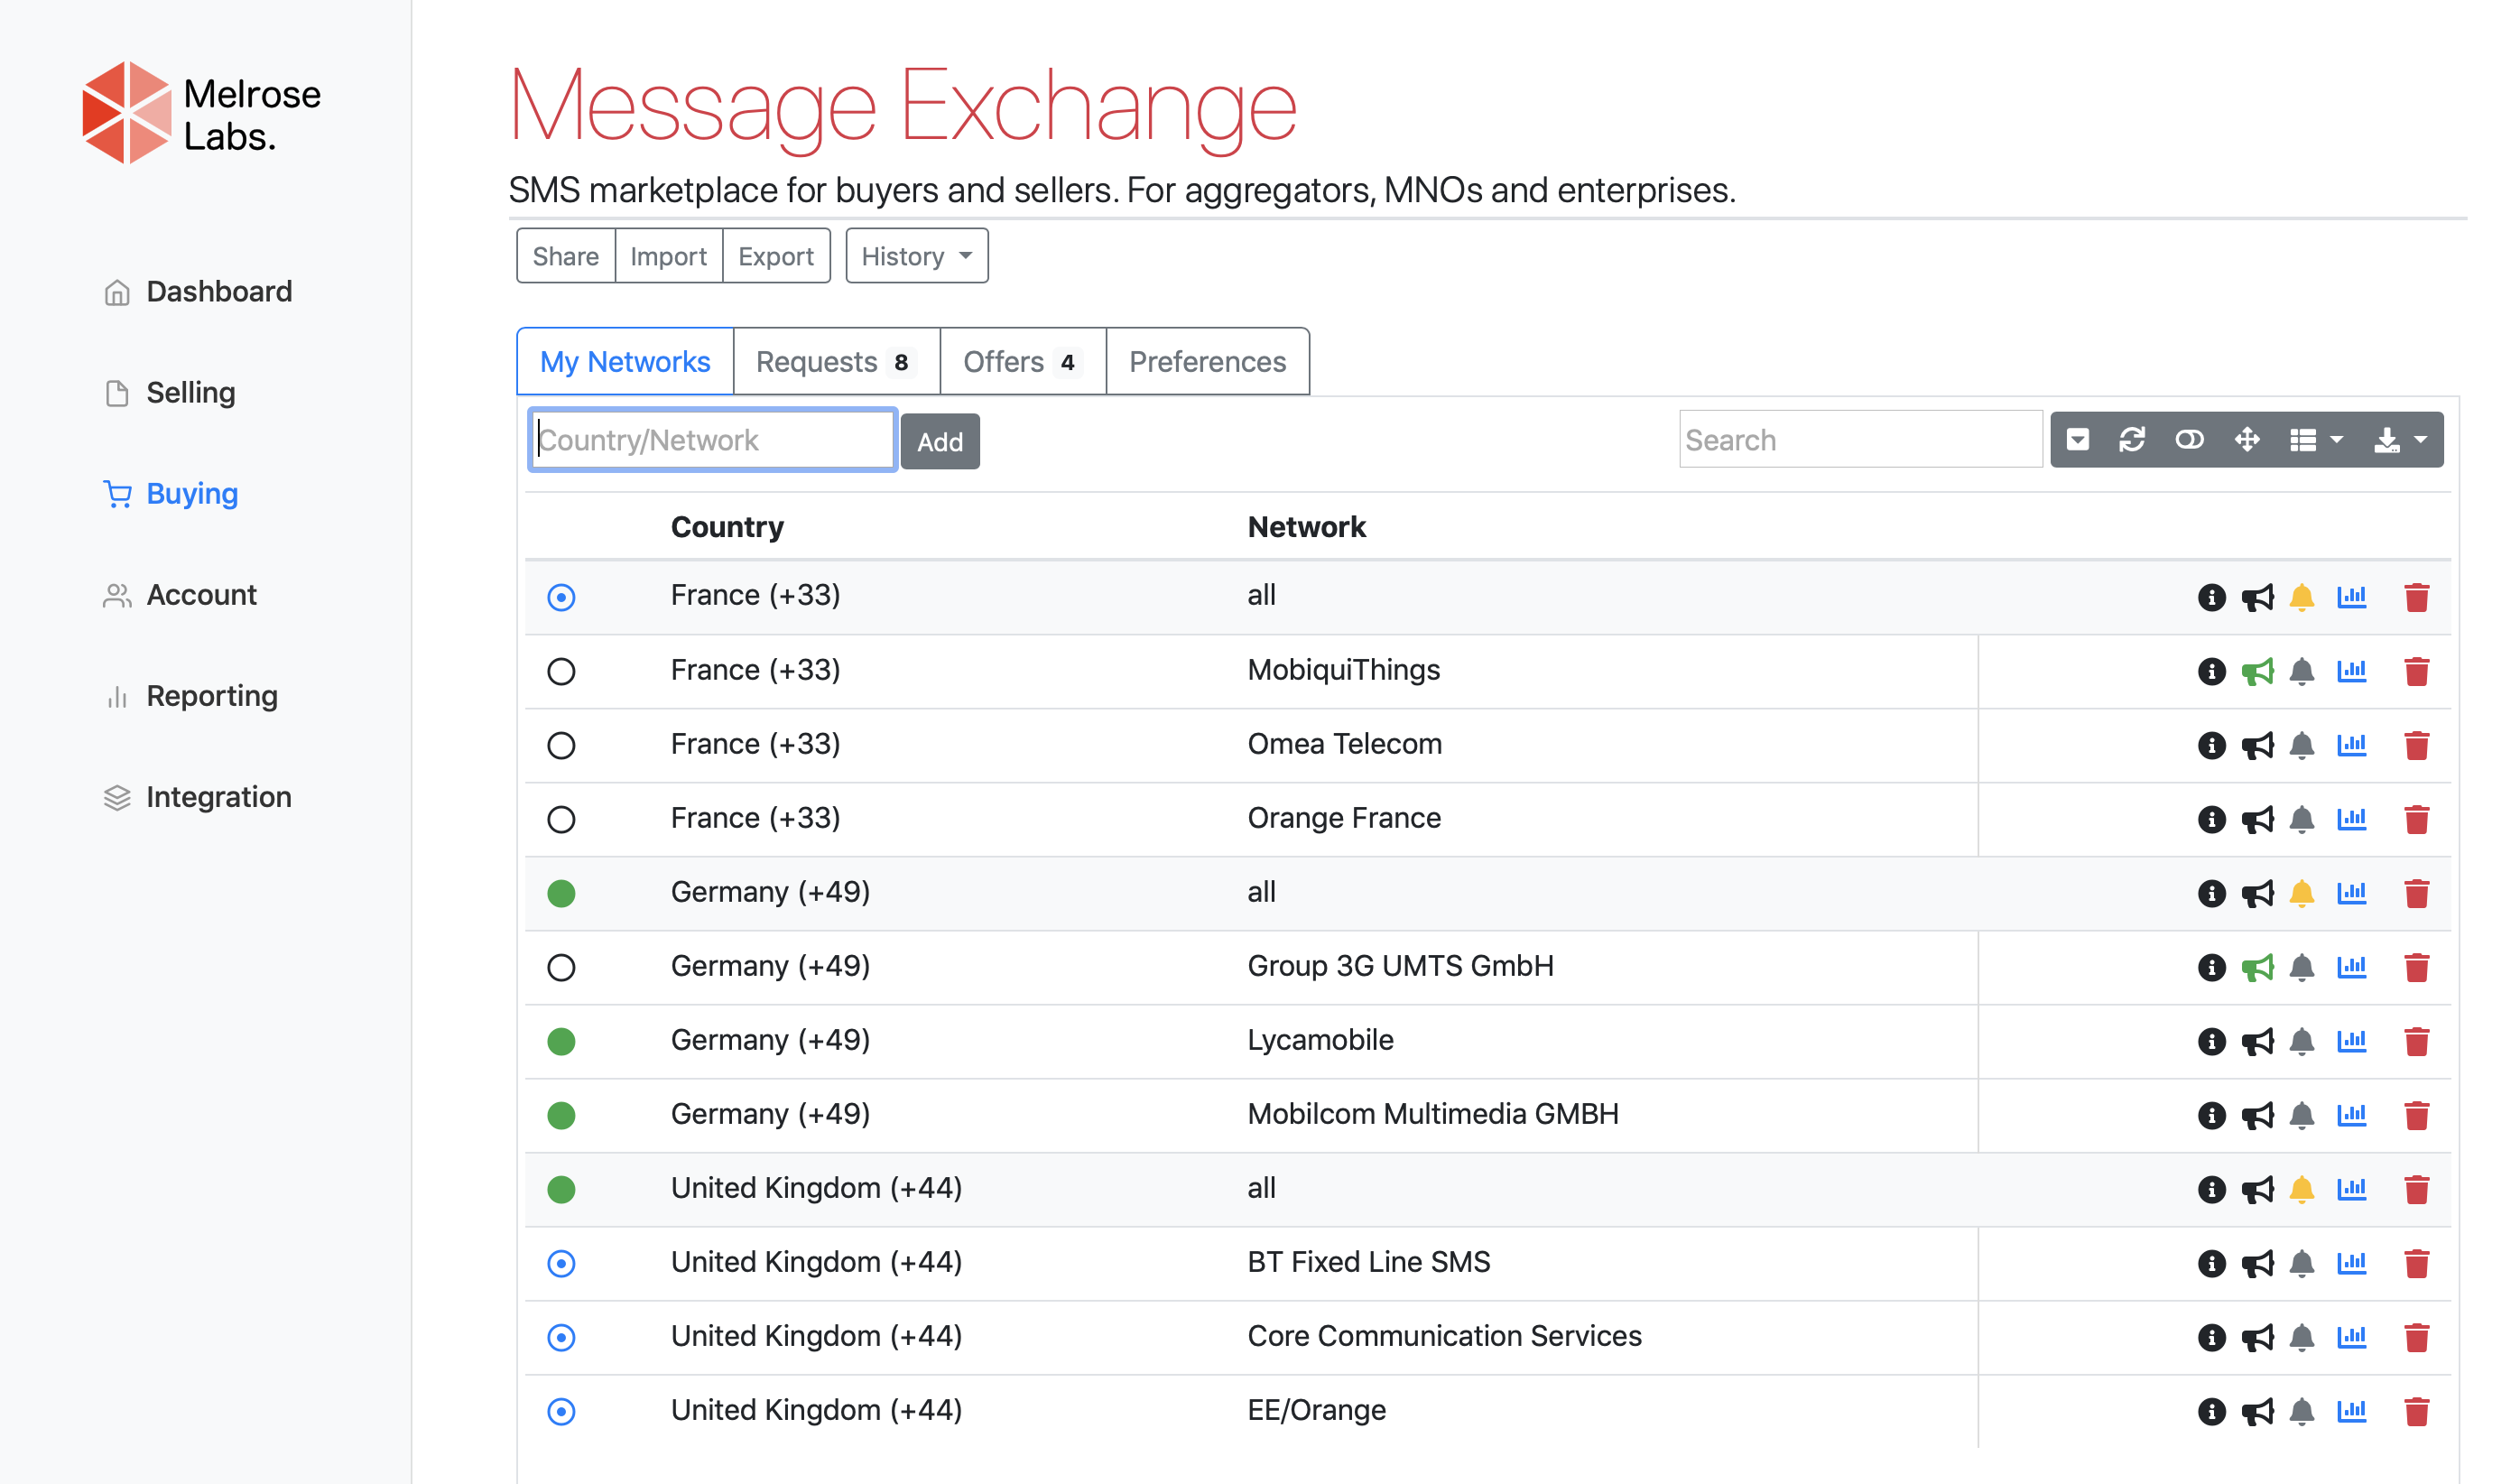Click the caret-down box icon in toolbar
Viewport: 2520px width, 1484px height.
pyautogui.click(x=2077, y=440)
